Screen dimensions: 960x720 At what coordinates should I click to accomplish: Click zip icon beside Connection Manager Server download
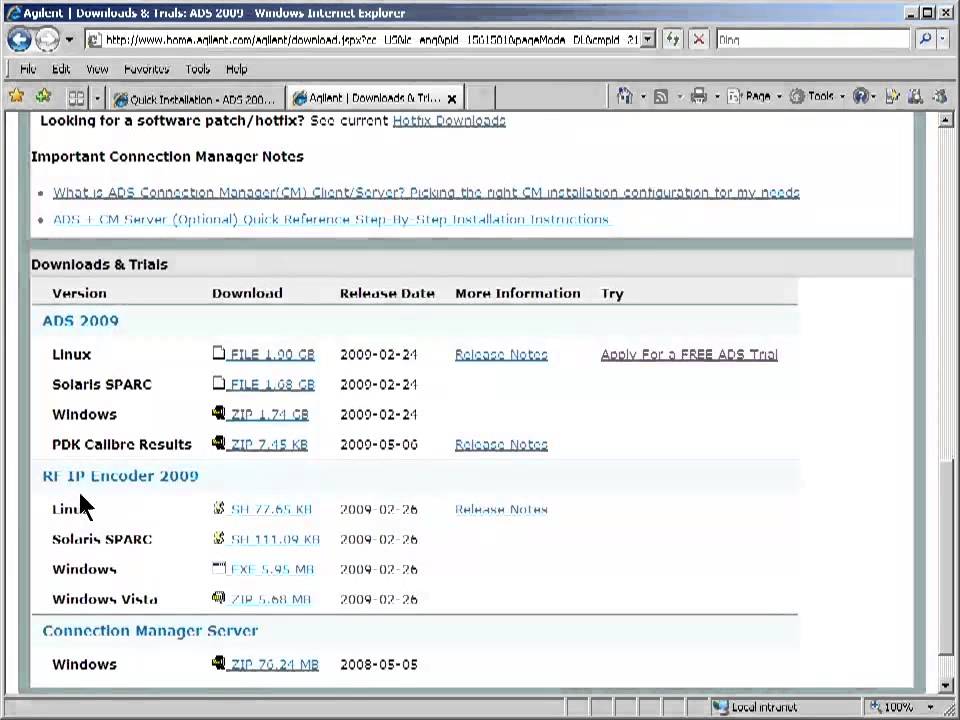tap(219, 662)
